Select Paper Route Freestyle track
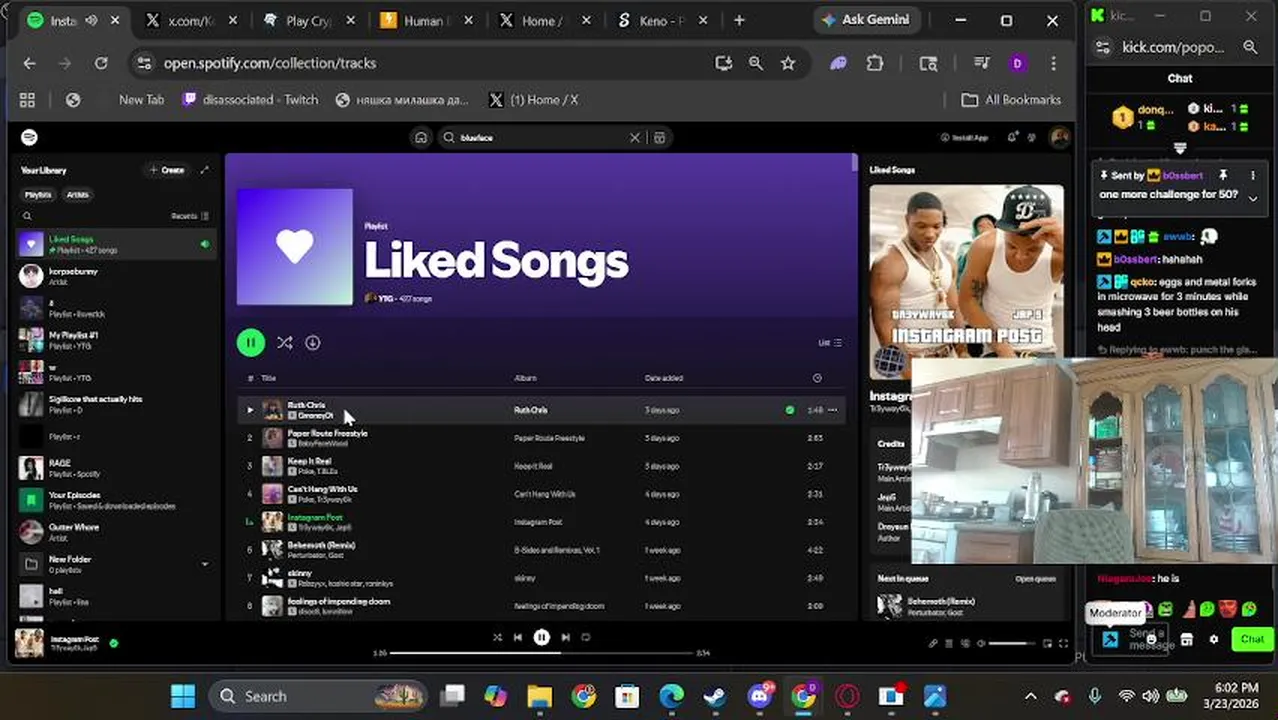1278x720 pixels. (x=540, y=438)
